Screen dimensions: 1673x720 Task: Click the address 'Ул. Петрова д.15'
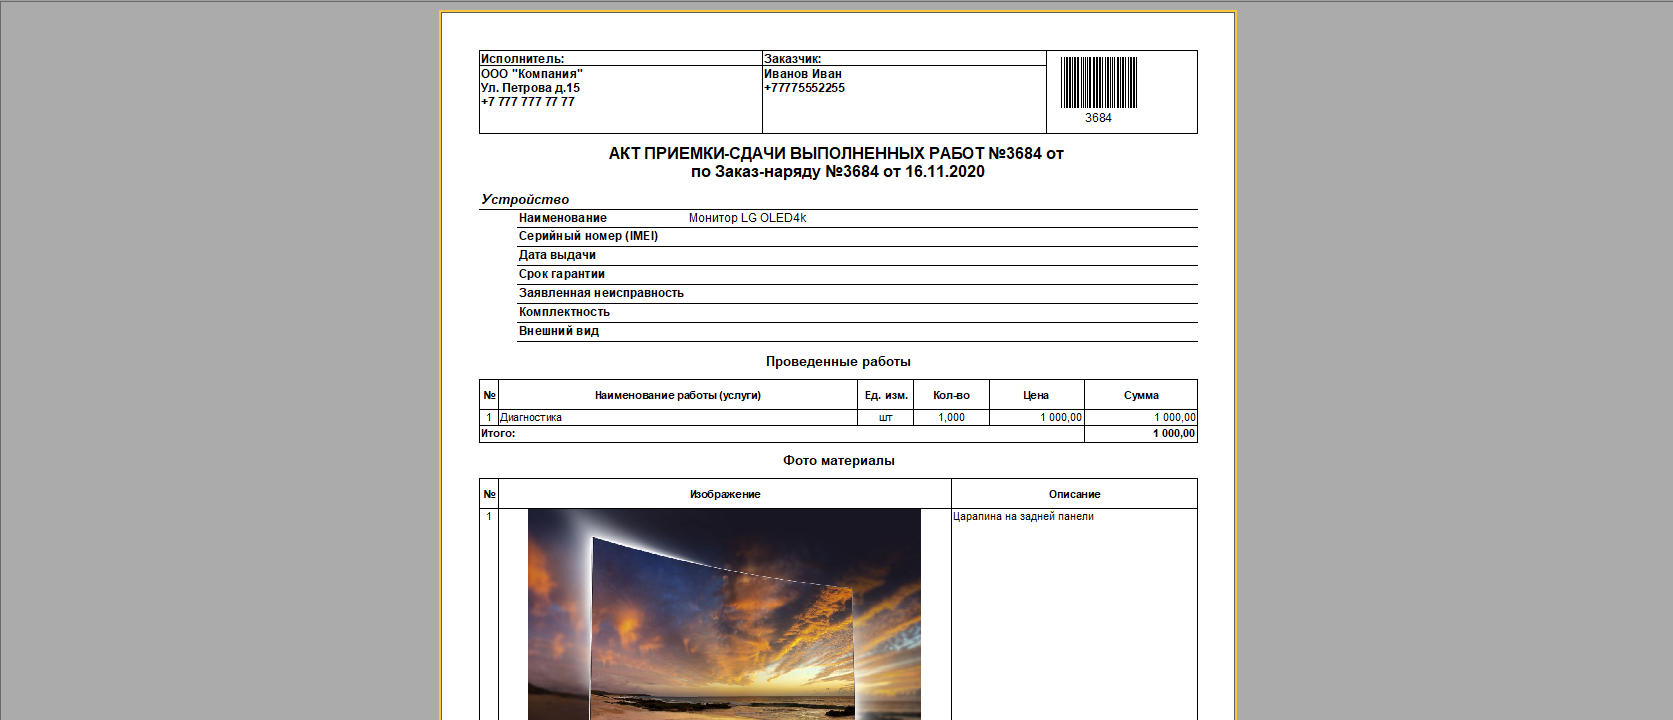(x=530, y=88)
